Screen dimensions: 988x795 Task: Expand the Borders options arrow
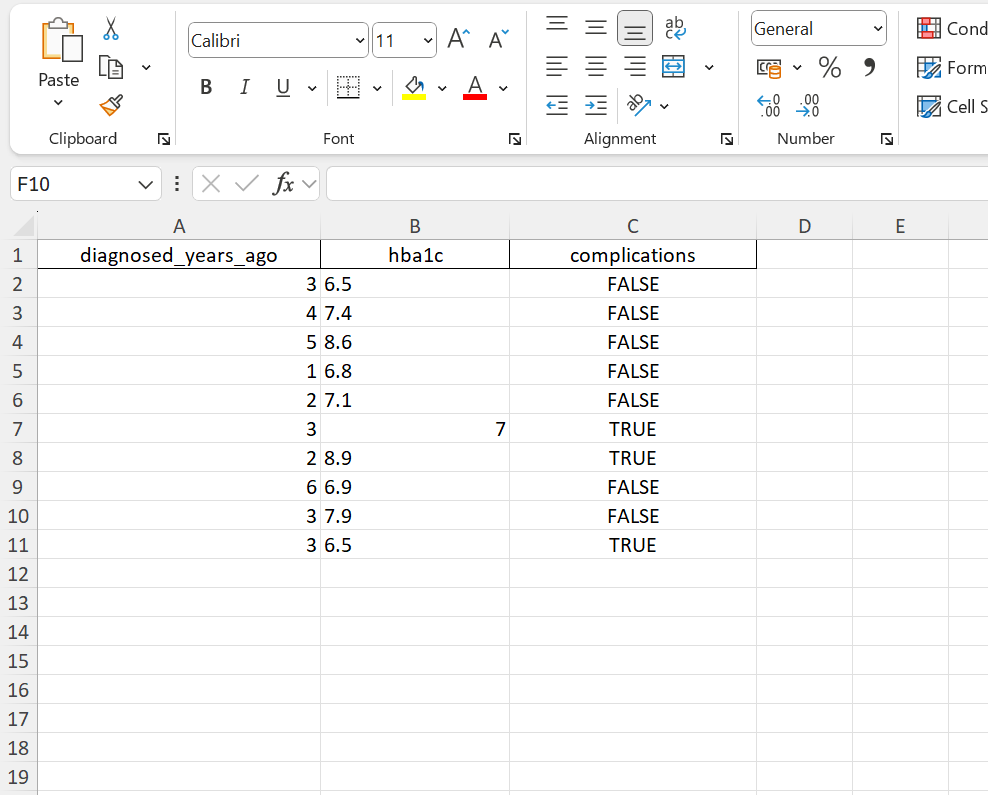377,88
